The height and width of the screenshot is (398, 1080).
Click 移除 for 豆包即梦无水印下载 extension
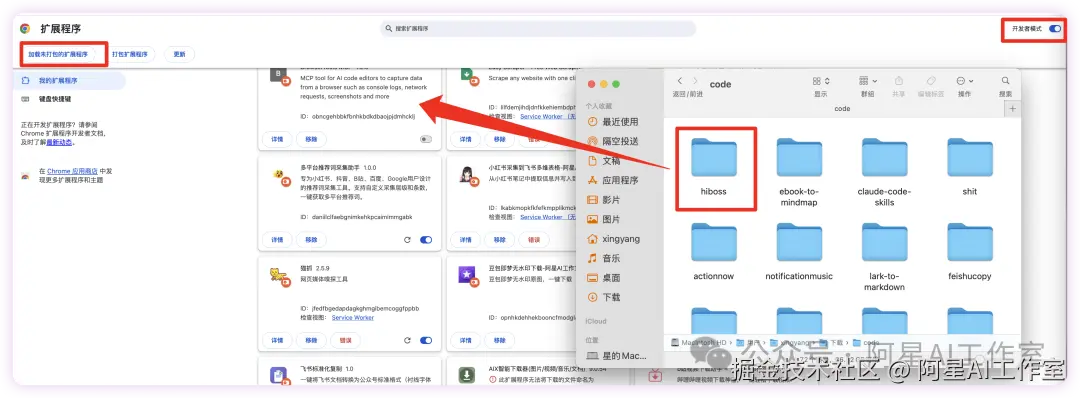click(x=499, y=340)
